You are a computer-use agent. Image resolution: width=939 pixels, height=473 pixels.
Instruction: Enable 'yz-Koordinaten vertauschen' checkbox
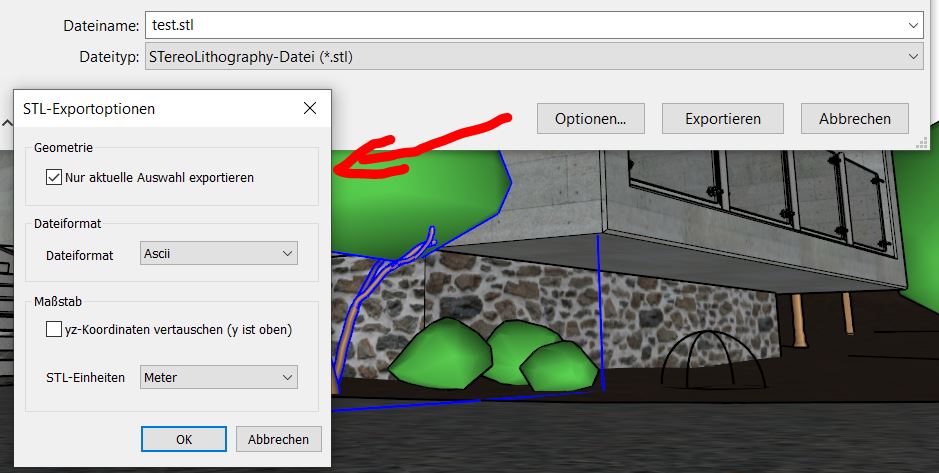tap(54, 329)
